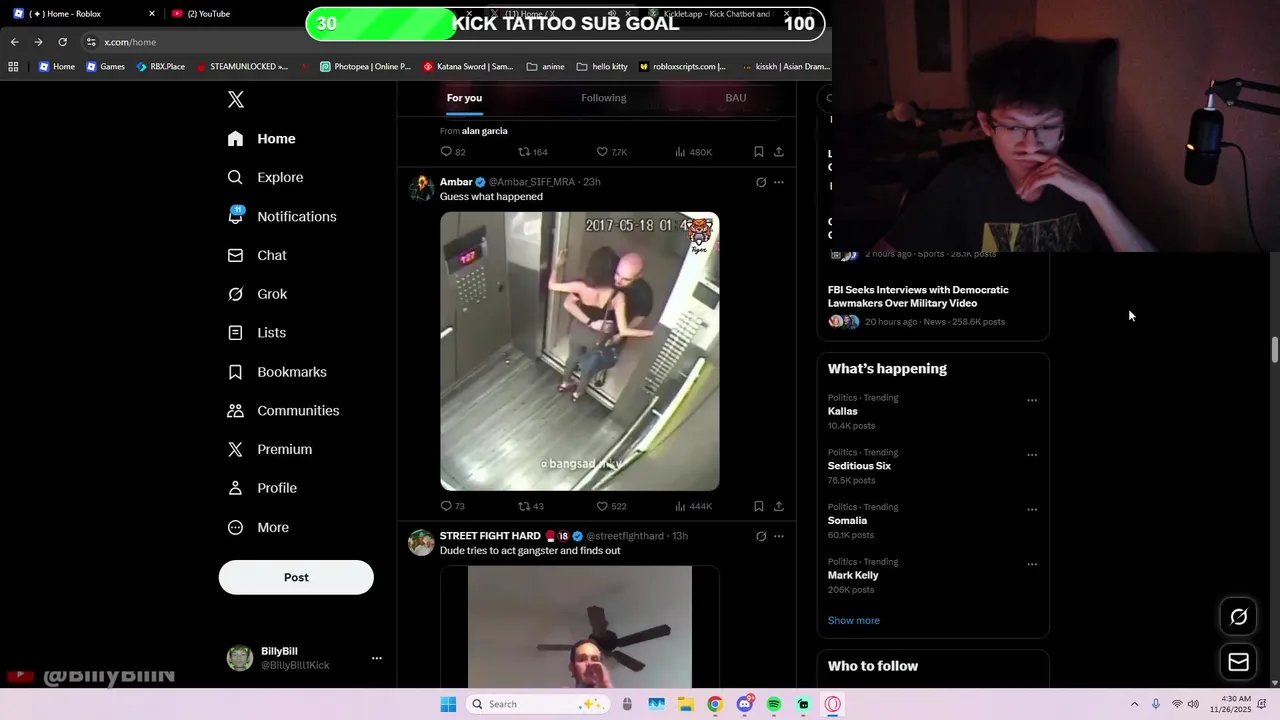Open Premium from the sidebar
Image resolution: width=1280 pixels, height=720 pixels.
pos(270,450)
